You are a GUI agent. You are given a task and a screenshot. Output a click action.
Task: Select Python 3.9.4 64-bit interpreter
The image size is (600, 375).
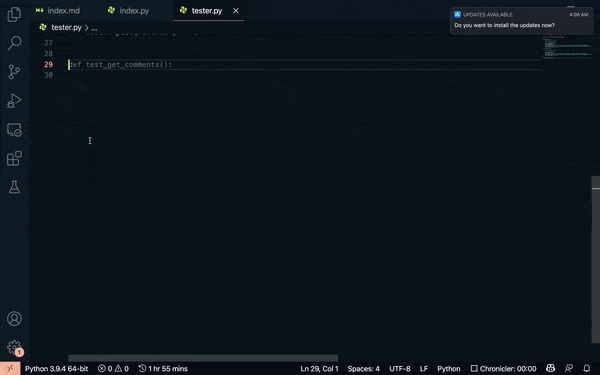(56, 368)
